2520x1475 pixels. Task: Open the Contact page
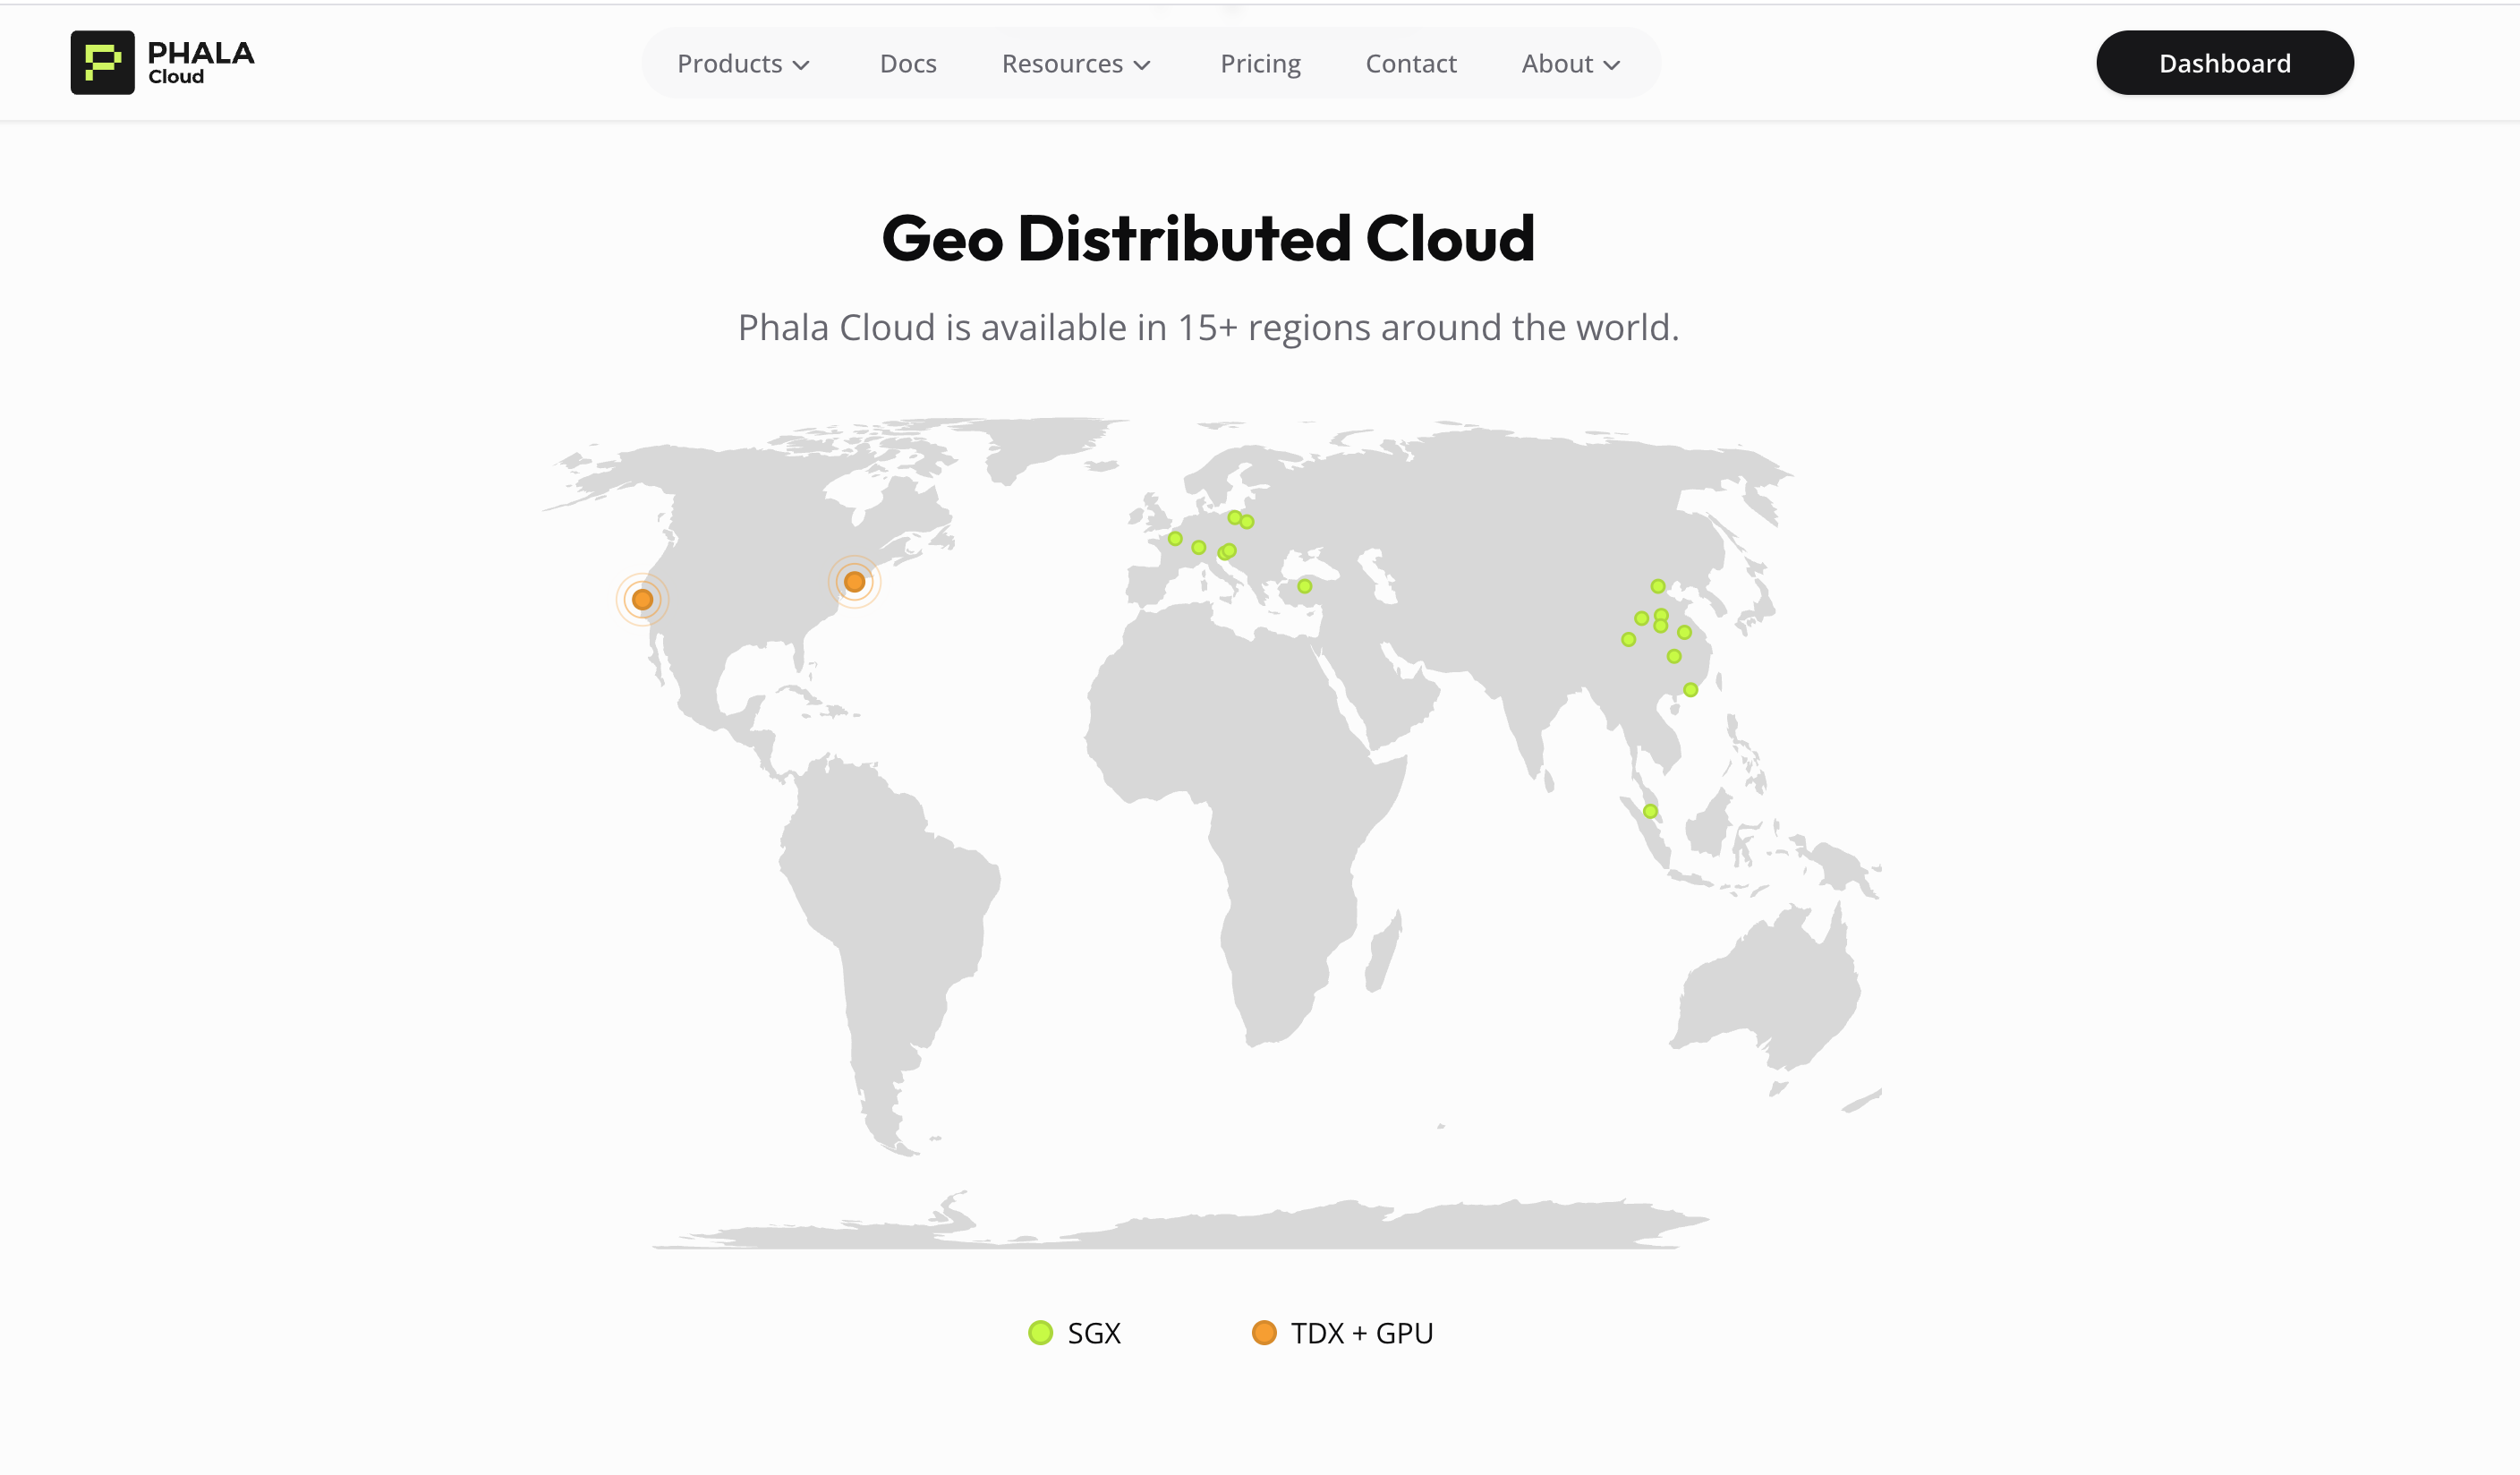click(x=1411, y=64)
